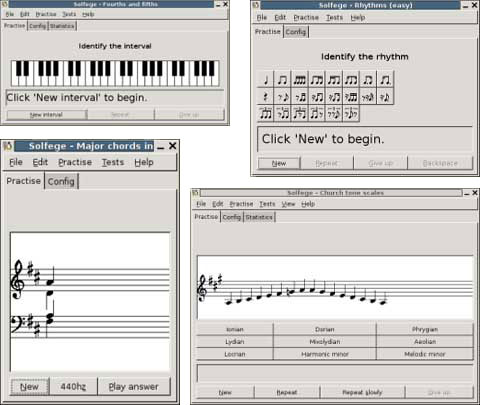The height and width of the screenshot is (405, 480).
Task: Open Tests menu in Rhythms (easy) window
Action: pyautogui.click(x=334, y=17)
